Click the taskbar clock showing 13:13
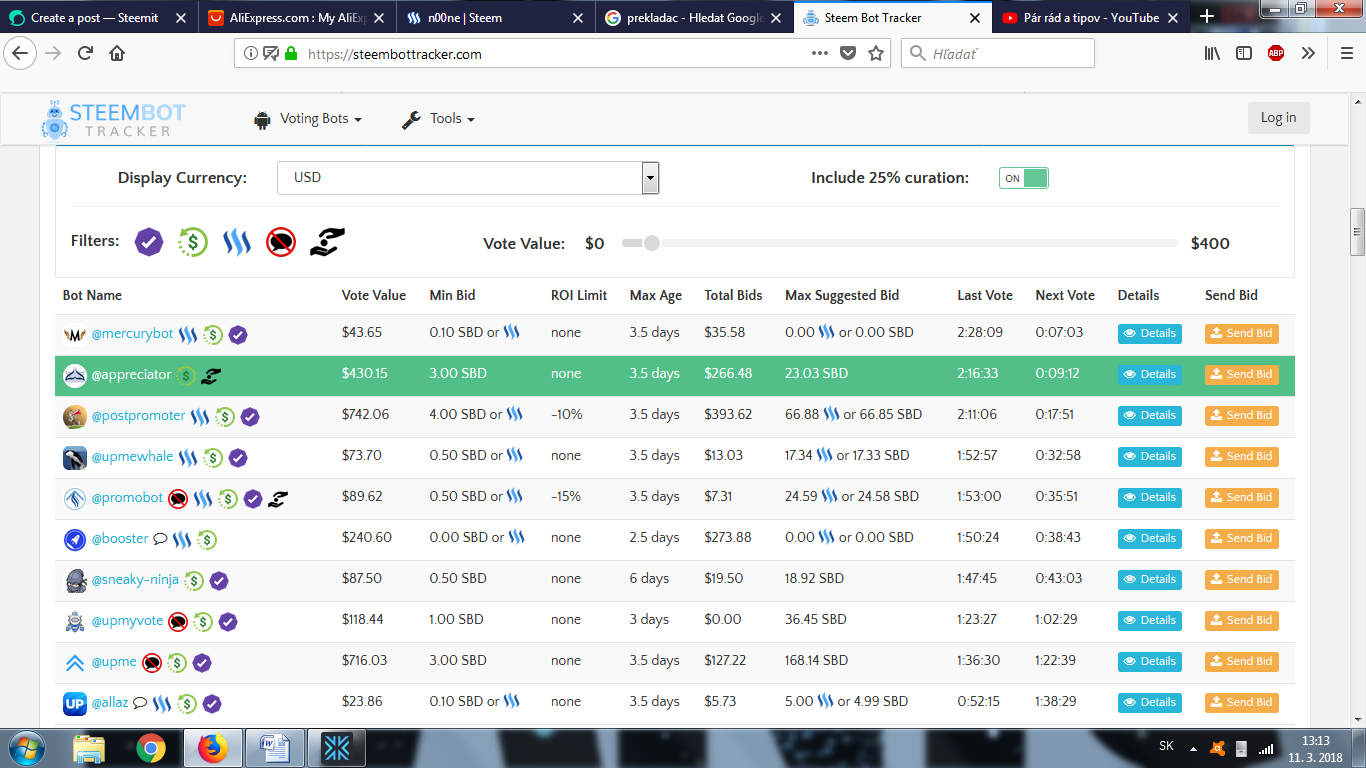 tap(1316, 749)
